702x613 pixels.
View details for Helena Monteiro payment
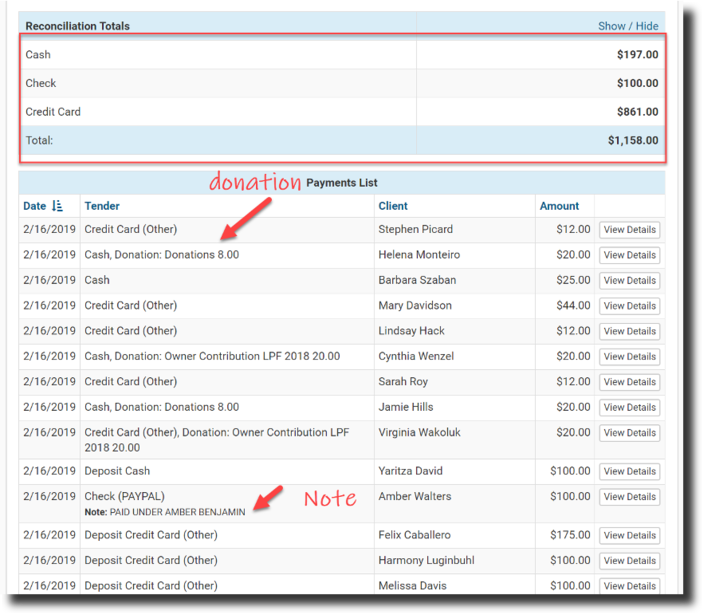pos(629,255)
